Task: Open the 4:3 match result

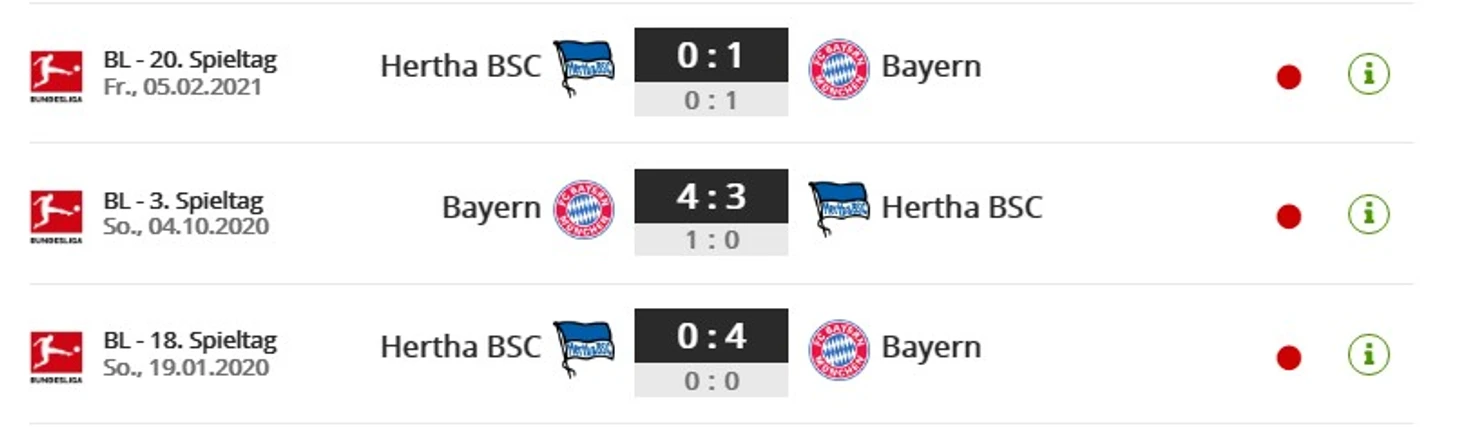Action: tap(711, 196)
